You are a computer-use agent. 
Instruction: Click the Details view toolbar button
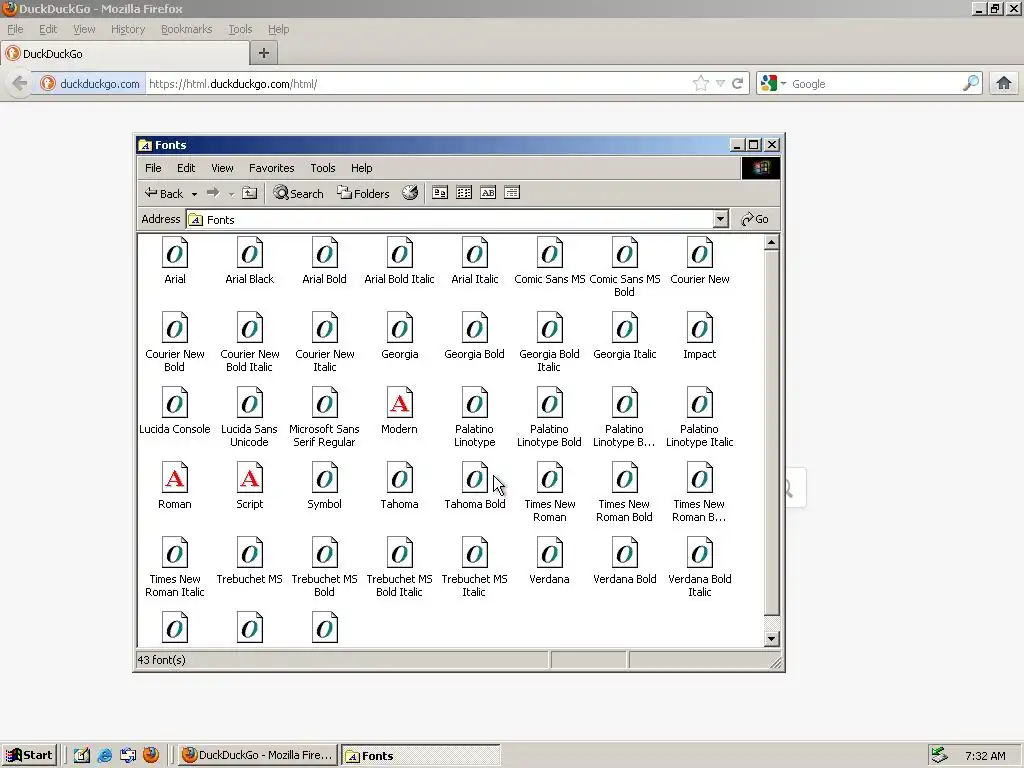click(x=512, y=193)
